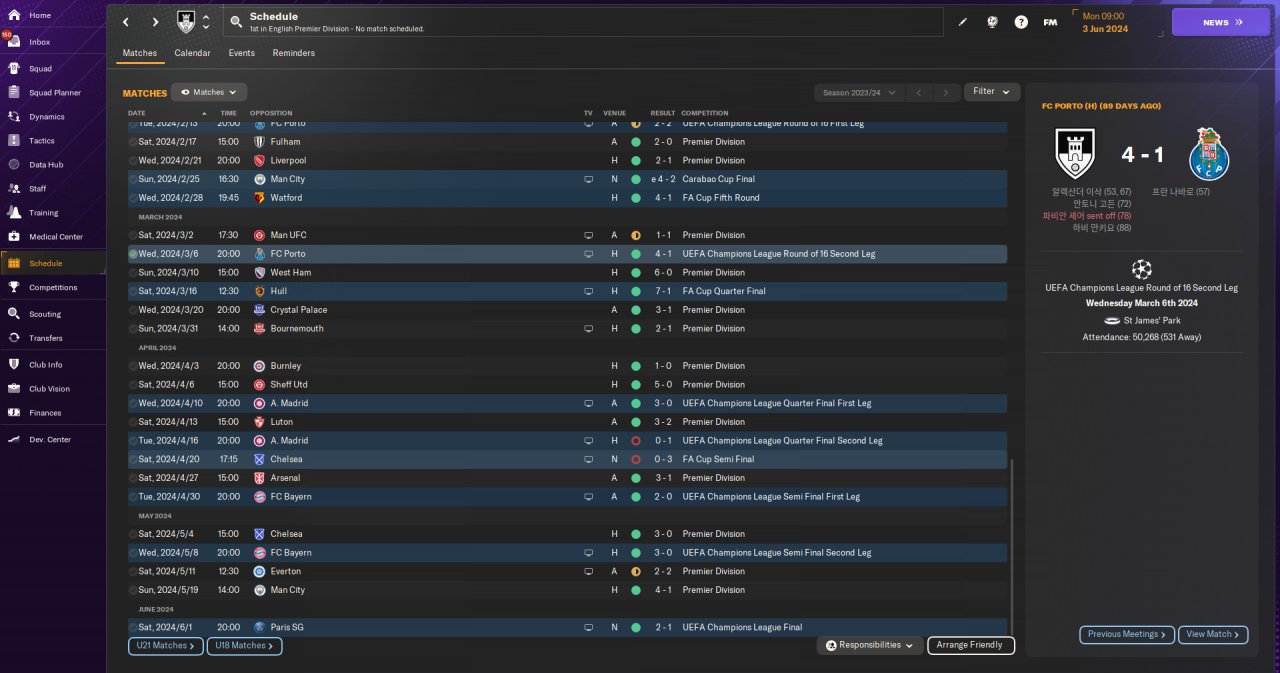
Task: Toggle the Man UFC row circle marker
Action: [133, 236]
